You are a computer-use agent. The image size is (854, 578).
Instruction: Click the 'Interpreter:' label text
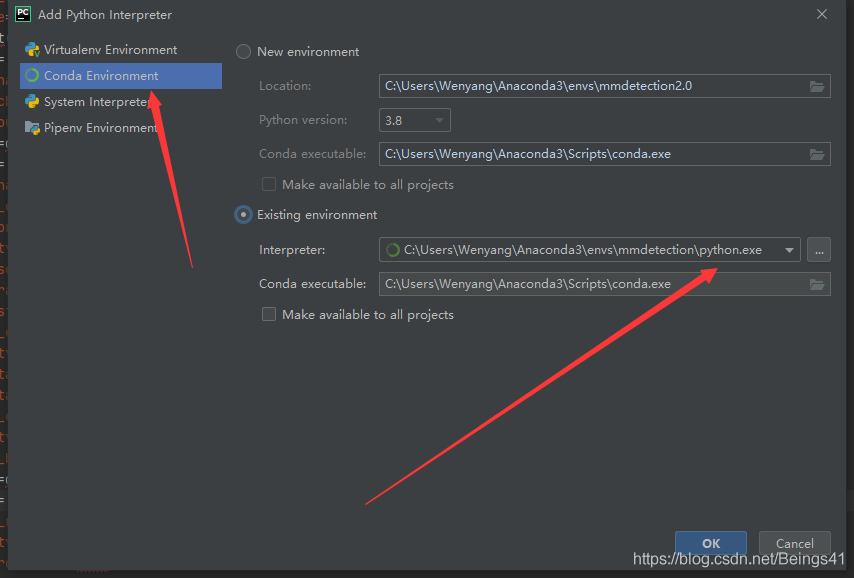pos(292,250)
